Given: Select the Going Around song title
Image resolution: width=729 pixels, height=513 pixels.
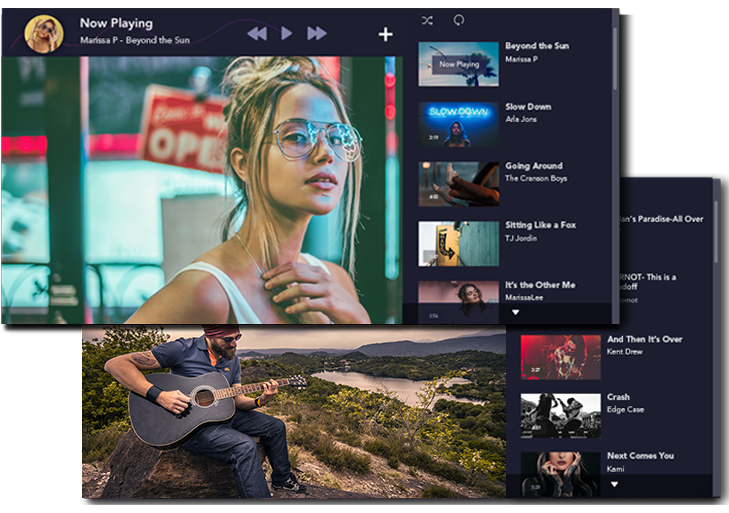Looking at the screenshot, I should (x=534, y=166).
